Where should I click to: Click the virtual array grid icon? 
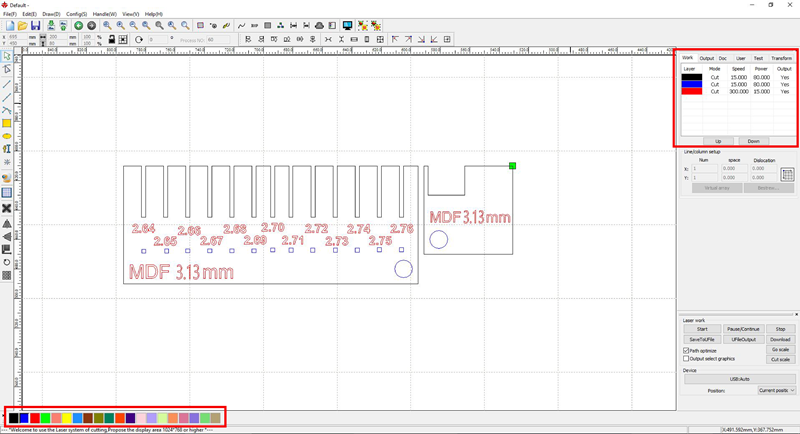coord(787,174)
